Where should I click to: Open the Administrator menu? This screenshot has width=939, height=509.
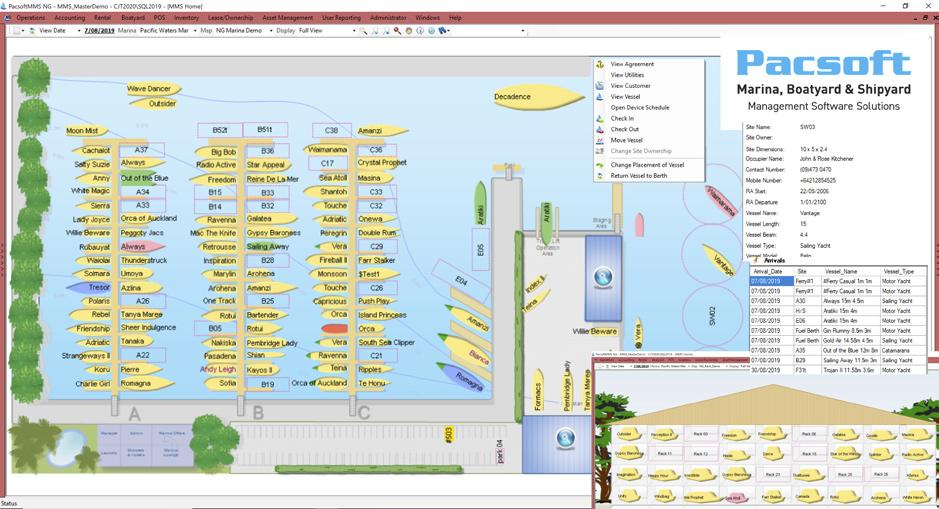tap(388, 18)
